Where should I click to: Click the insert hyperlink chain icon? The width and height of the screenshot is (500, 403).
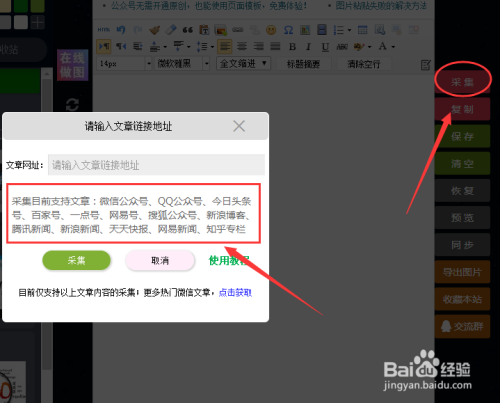238,30
